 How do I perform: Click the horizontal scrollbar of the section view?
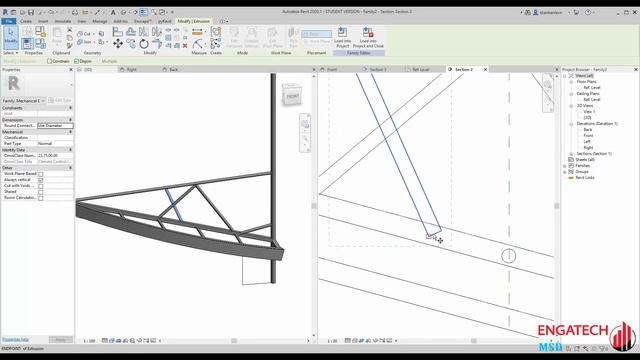(473, 340)
